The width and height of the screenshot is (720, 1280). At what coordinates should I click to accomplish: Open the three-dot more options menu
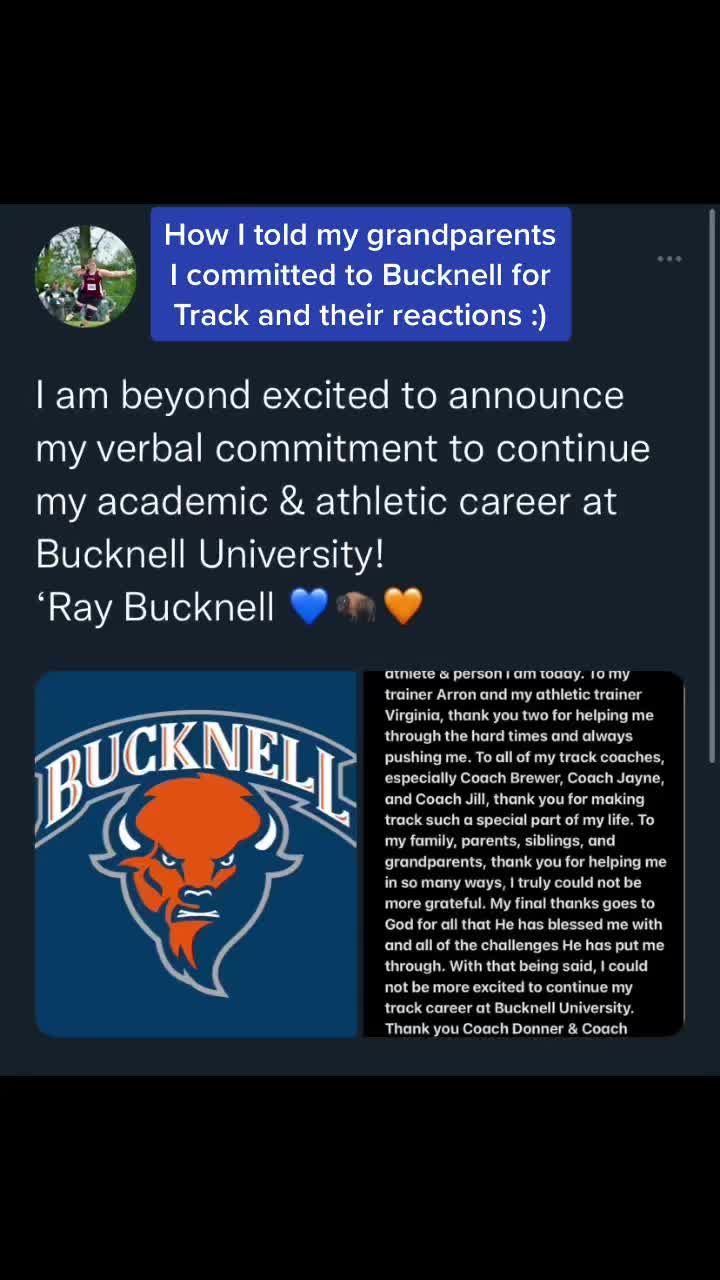[x=669, y=259]
